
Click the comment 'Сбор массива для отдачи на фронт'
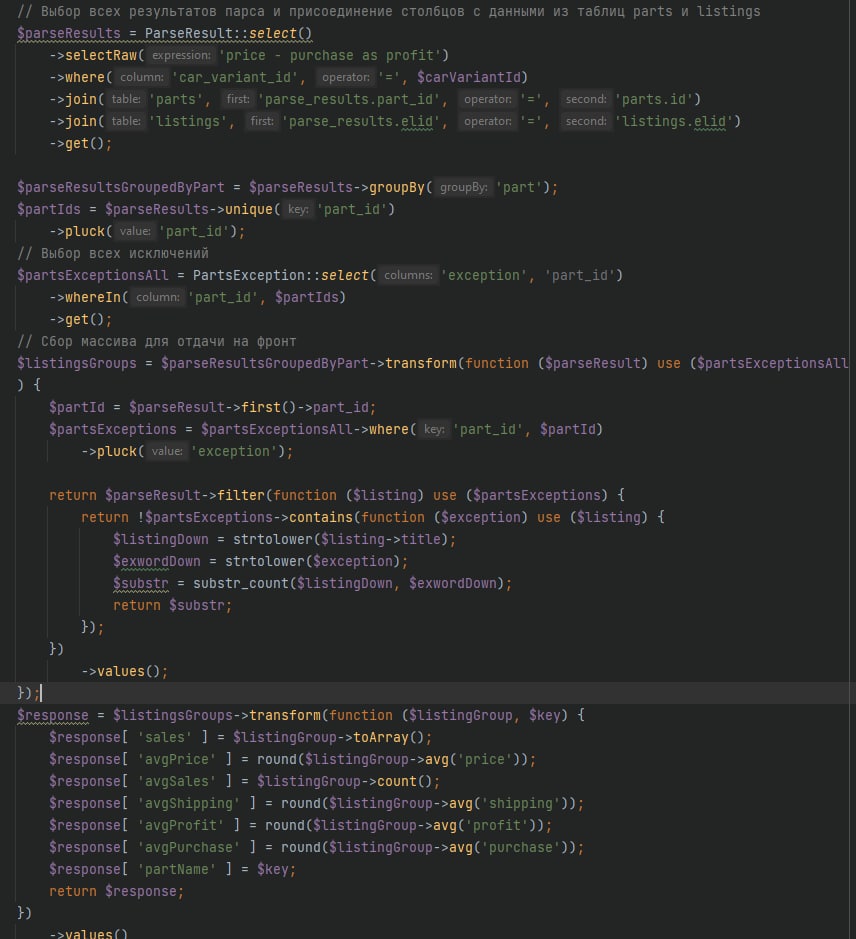pyautogui.click(x=156, y=341)
